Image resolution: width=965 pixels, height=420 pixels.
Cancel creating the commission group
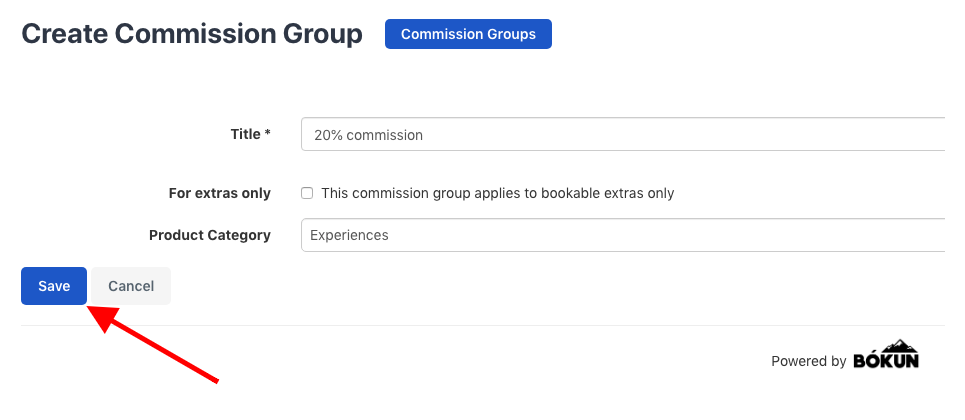click(131, 286)
